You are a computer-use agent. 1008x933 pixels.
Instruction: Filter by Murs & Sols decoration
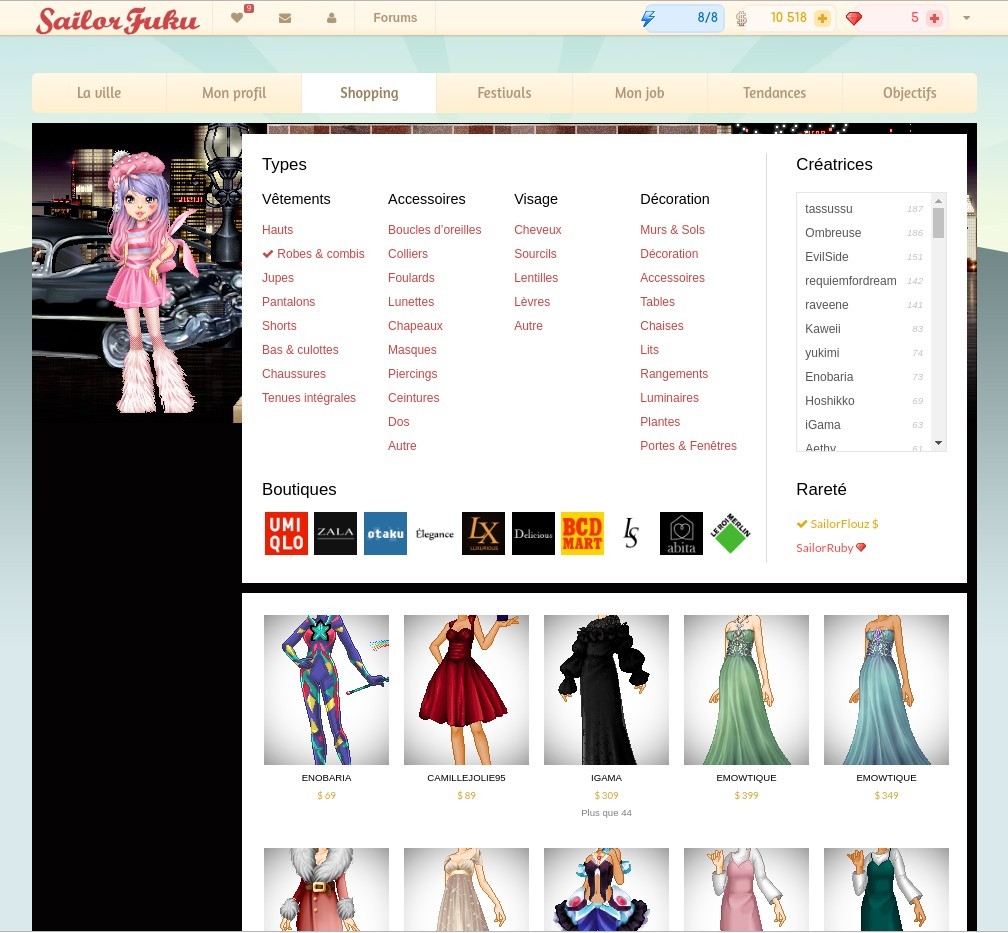tap(672, 230)
